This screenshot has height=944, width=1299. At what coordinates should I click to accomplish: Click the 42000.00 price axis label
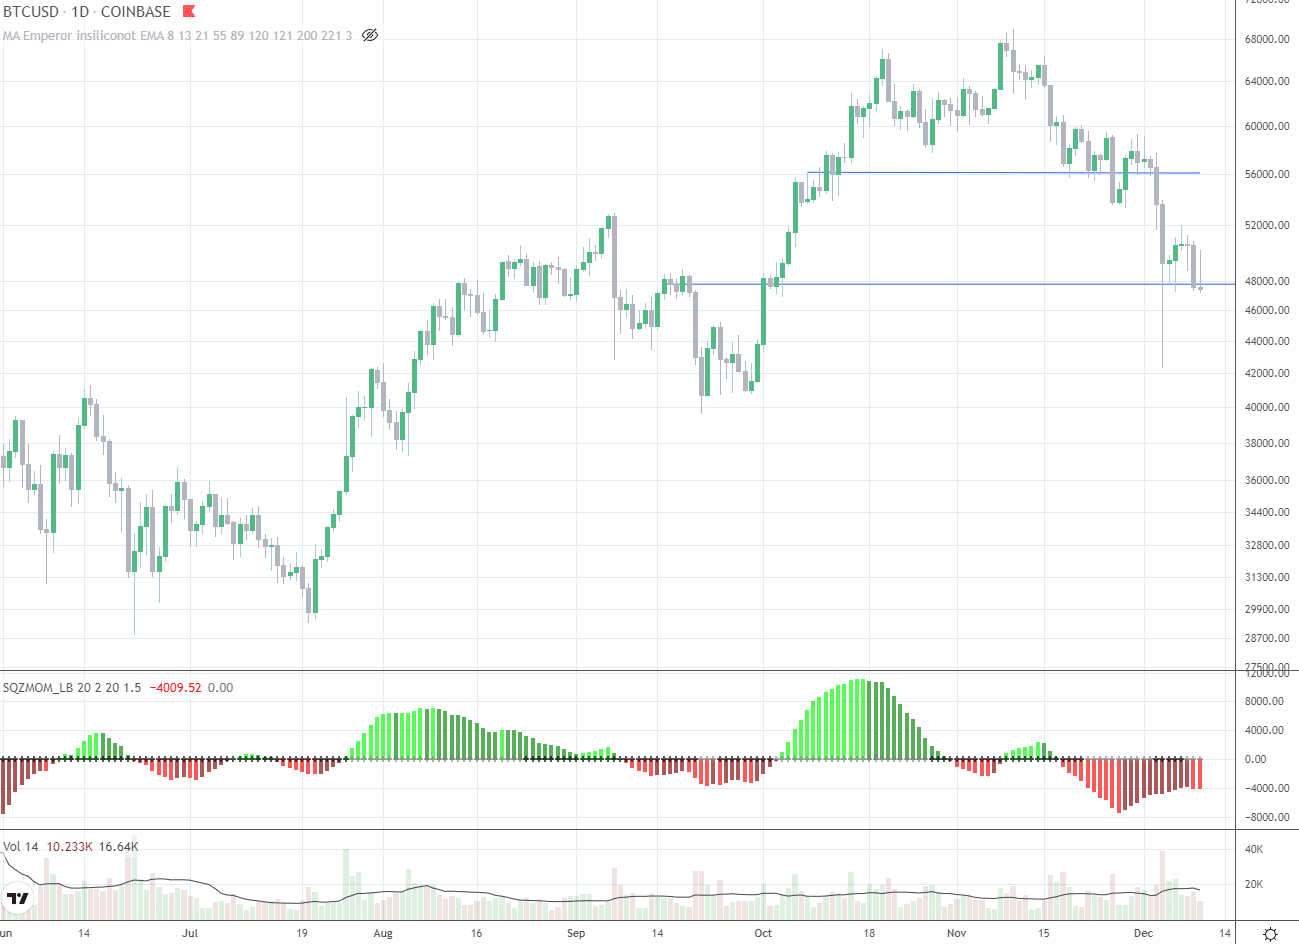point(1267,374)
